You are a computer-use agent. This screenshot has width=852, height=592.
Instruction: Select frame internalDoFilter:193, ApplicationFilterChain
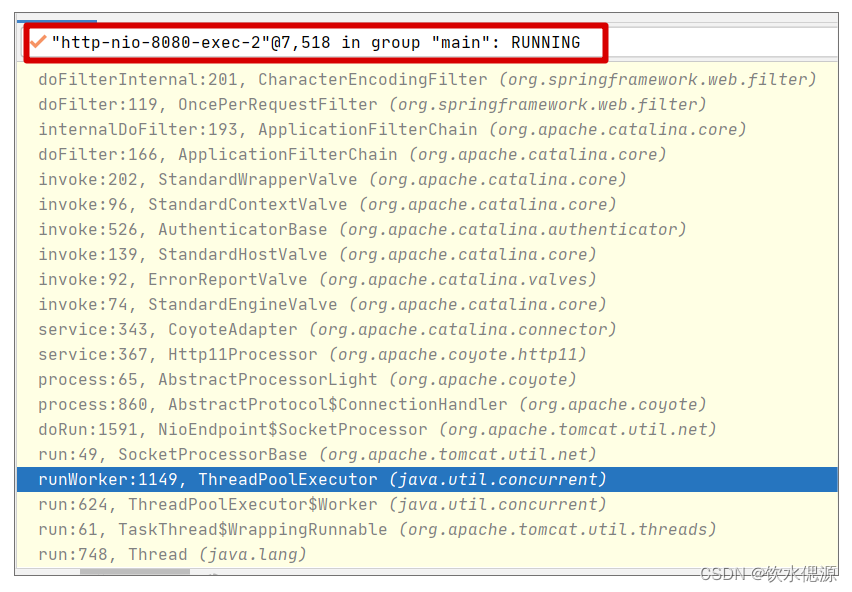click(x=427, y=130)
